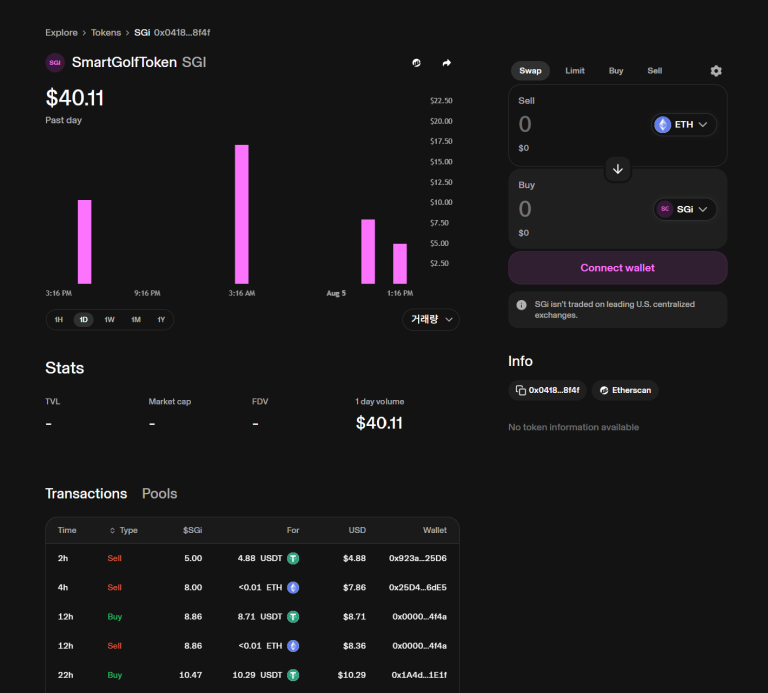The width and height of the screenshot is (768, 693).
Task: Click the USD column header
Action: point(357,530)
